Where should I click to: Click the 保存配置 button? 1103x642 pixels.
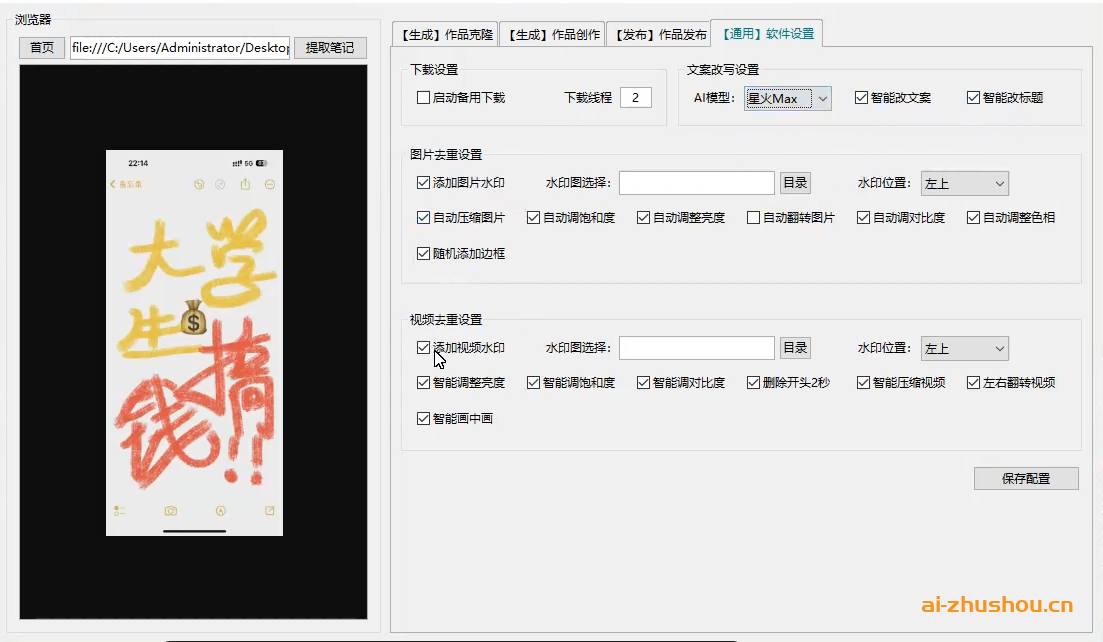[x=1026, y=478]
